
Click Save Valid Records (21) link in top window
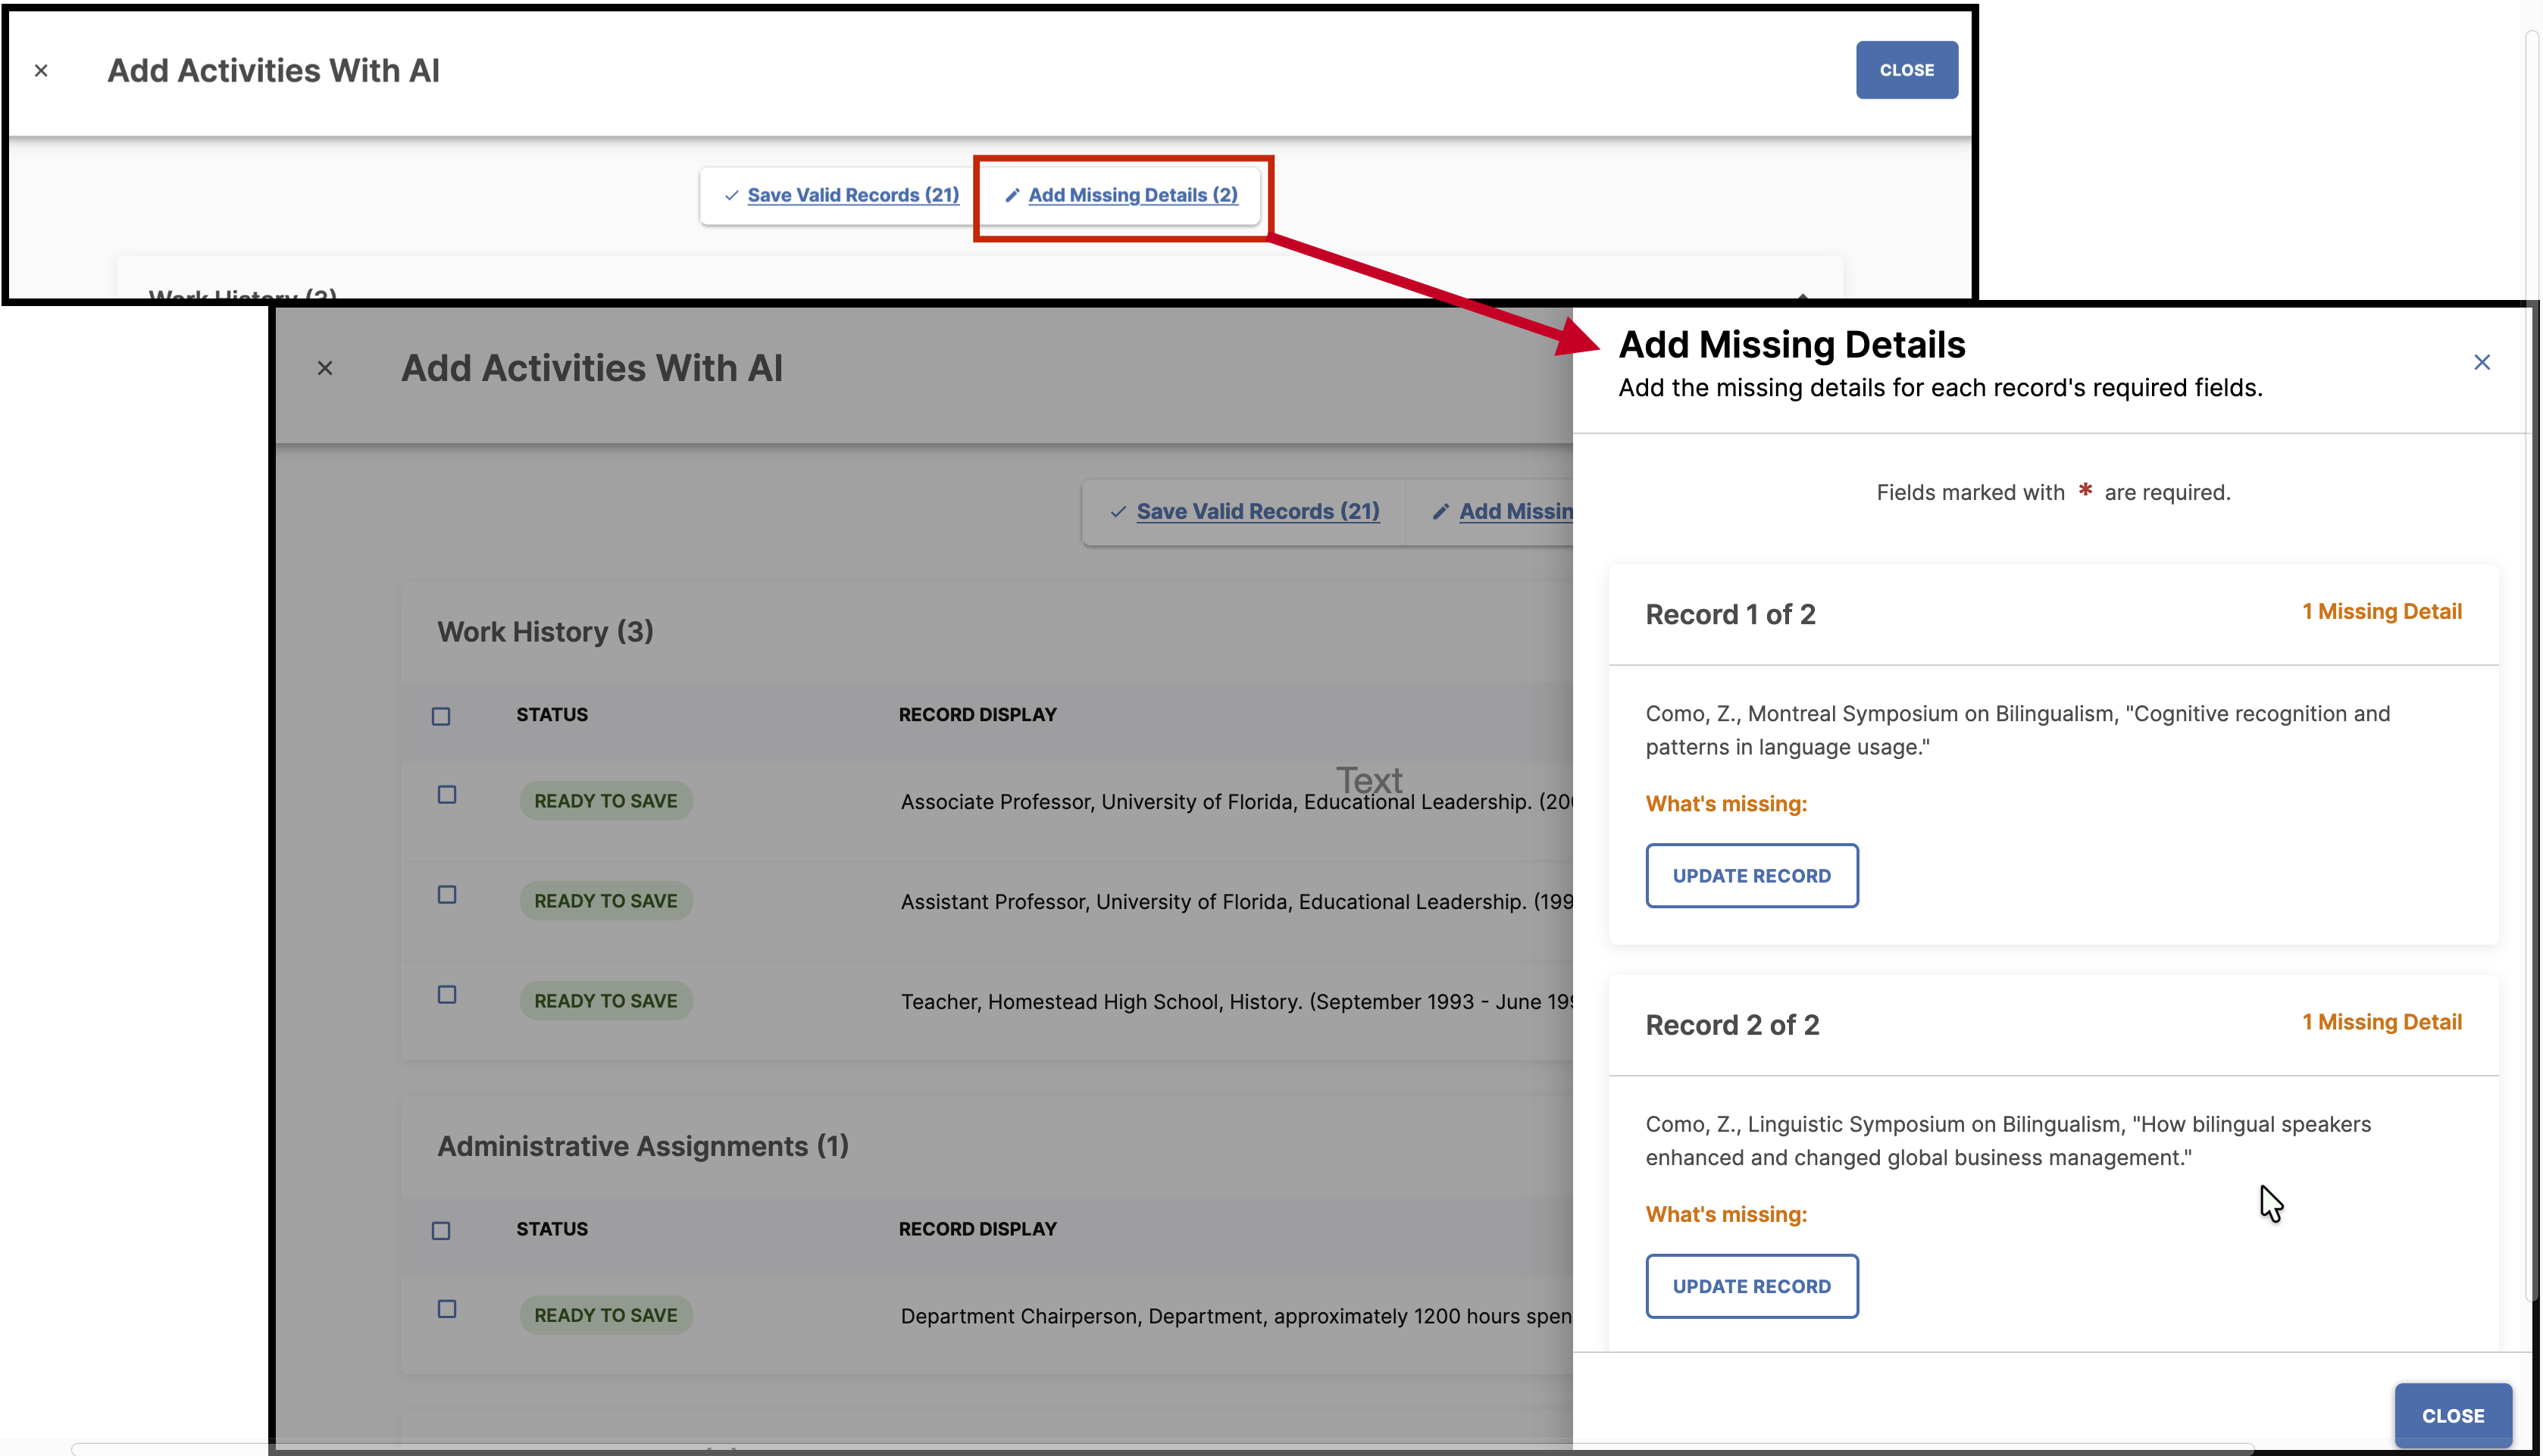(x=852, y=195)
